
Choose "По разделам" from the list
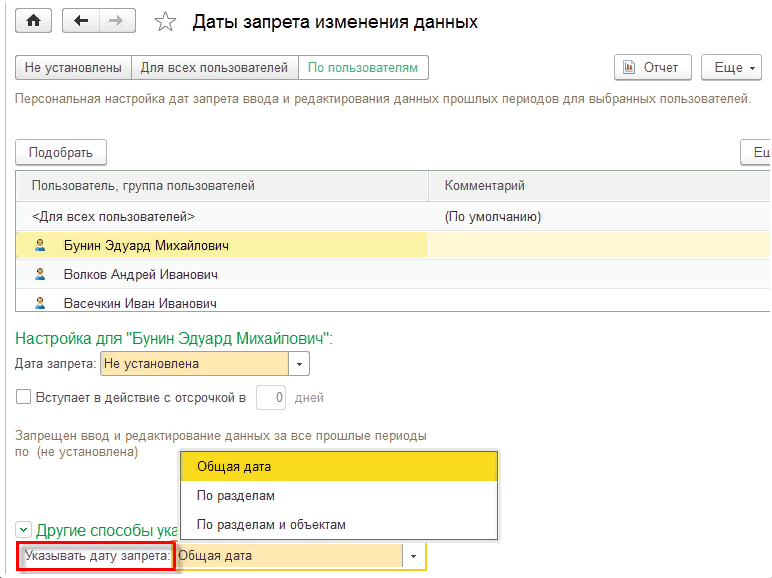click(236, 495)
